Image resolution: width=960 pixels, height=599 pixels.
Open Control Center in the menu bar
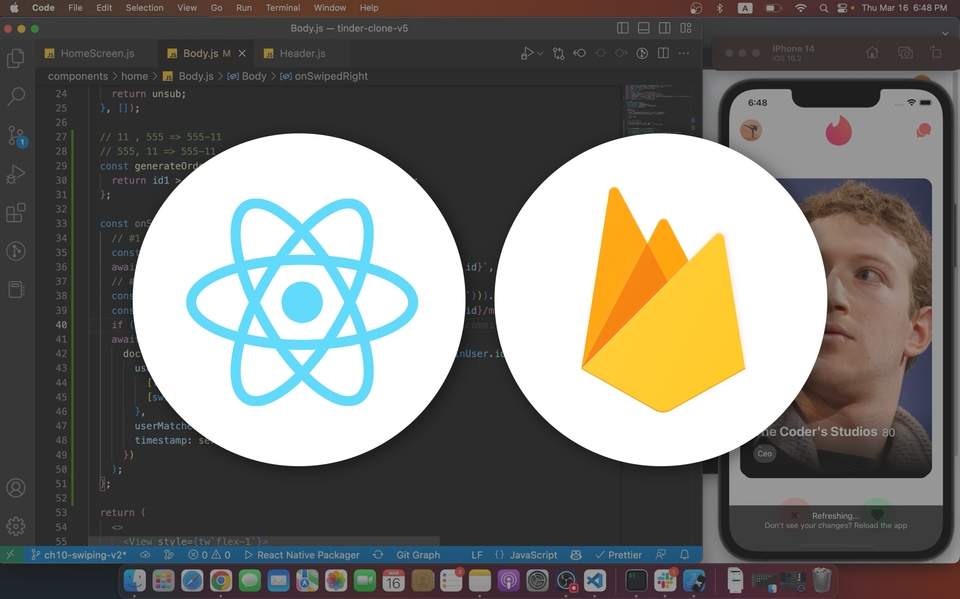coord(844,8)
